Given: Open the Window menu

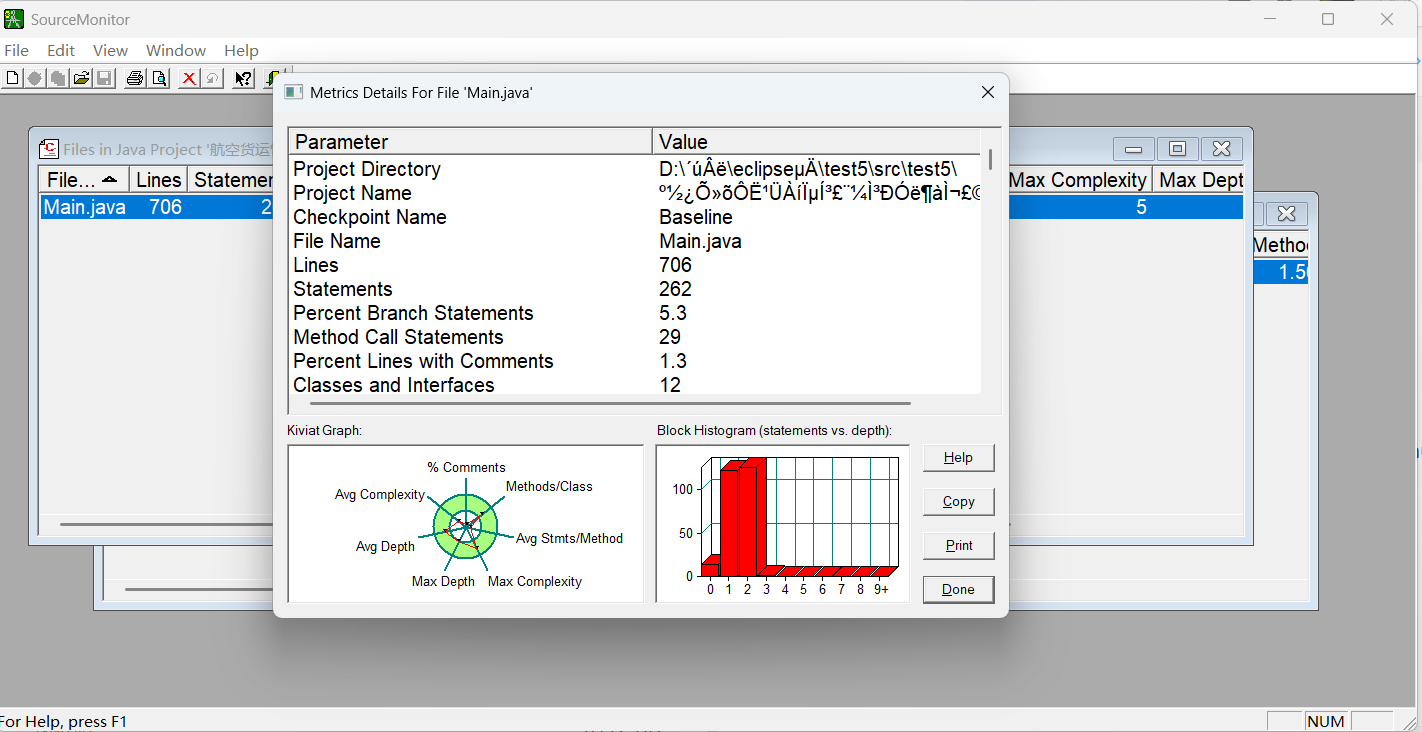Looking at the screenshot, I should [176, 50].
